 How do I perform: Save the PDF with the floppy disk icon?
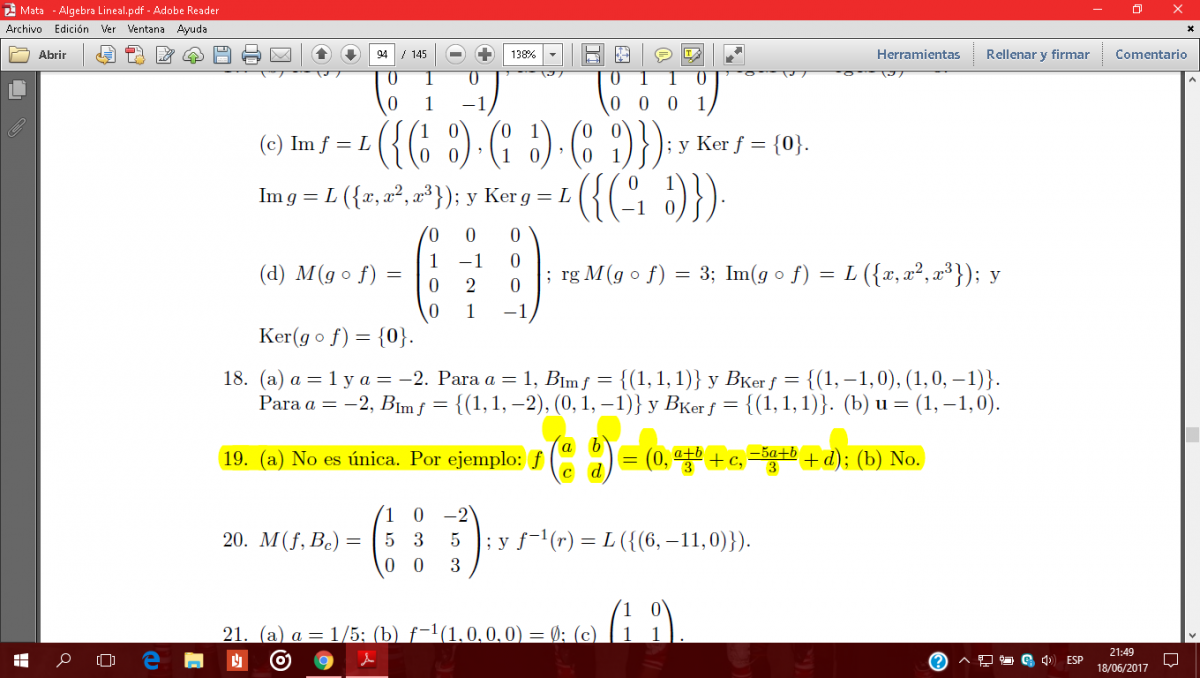pyautogui.click(x=222, y=54)
